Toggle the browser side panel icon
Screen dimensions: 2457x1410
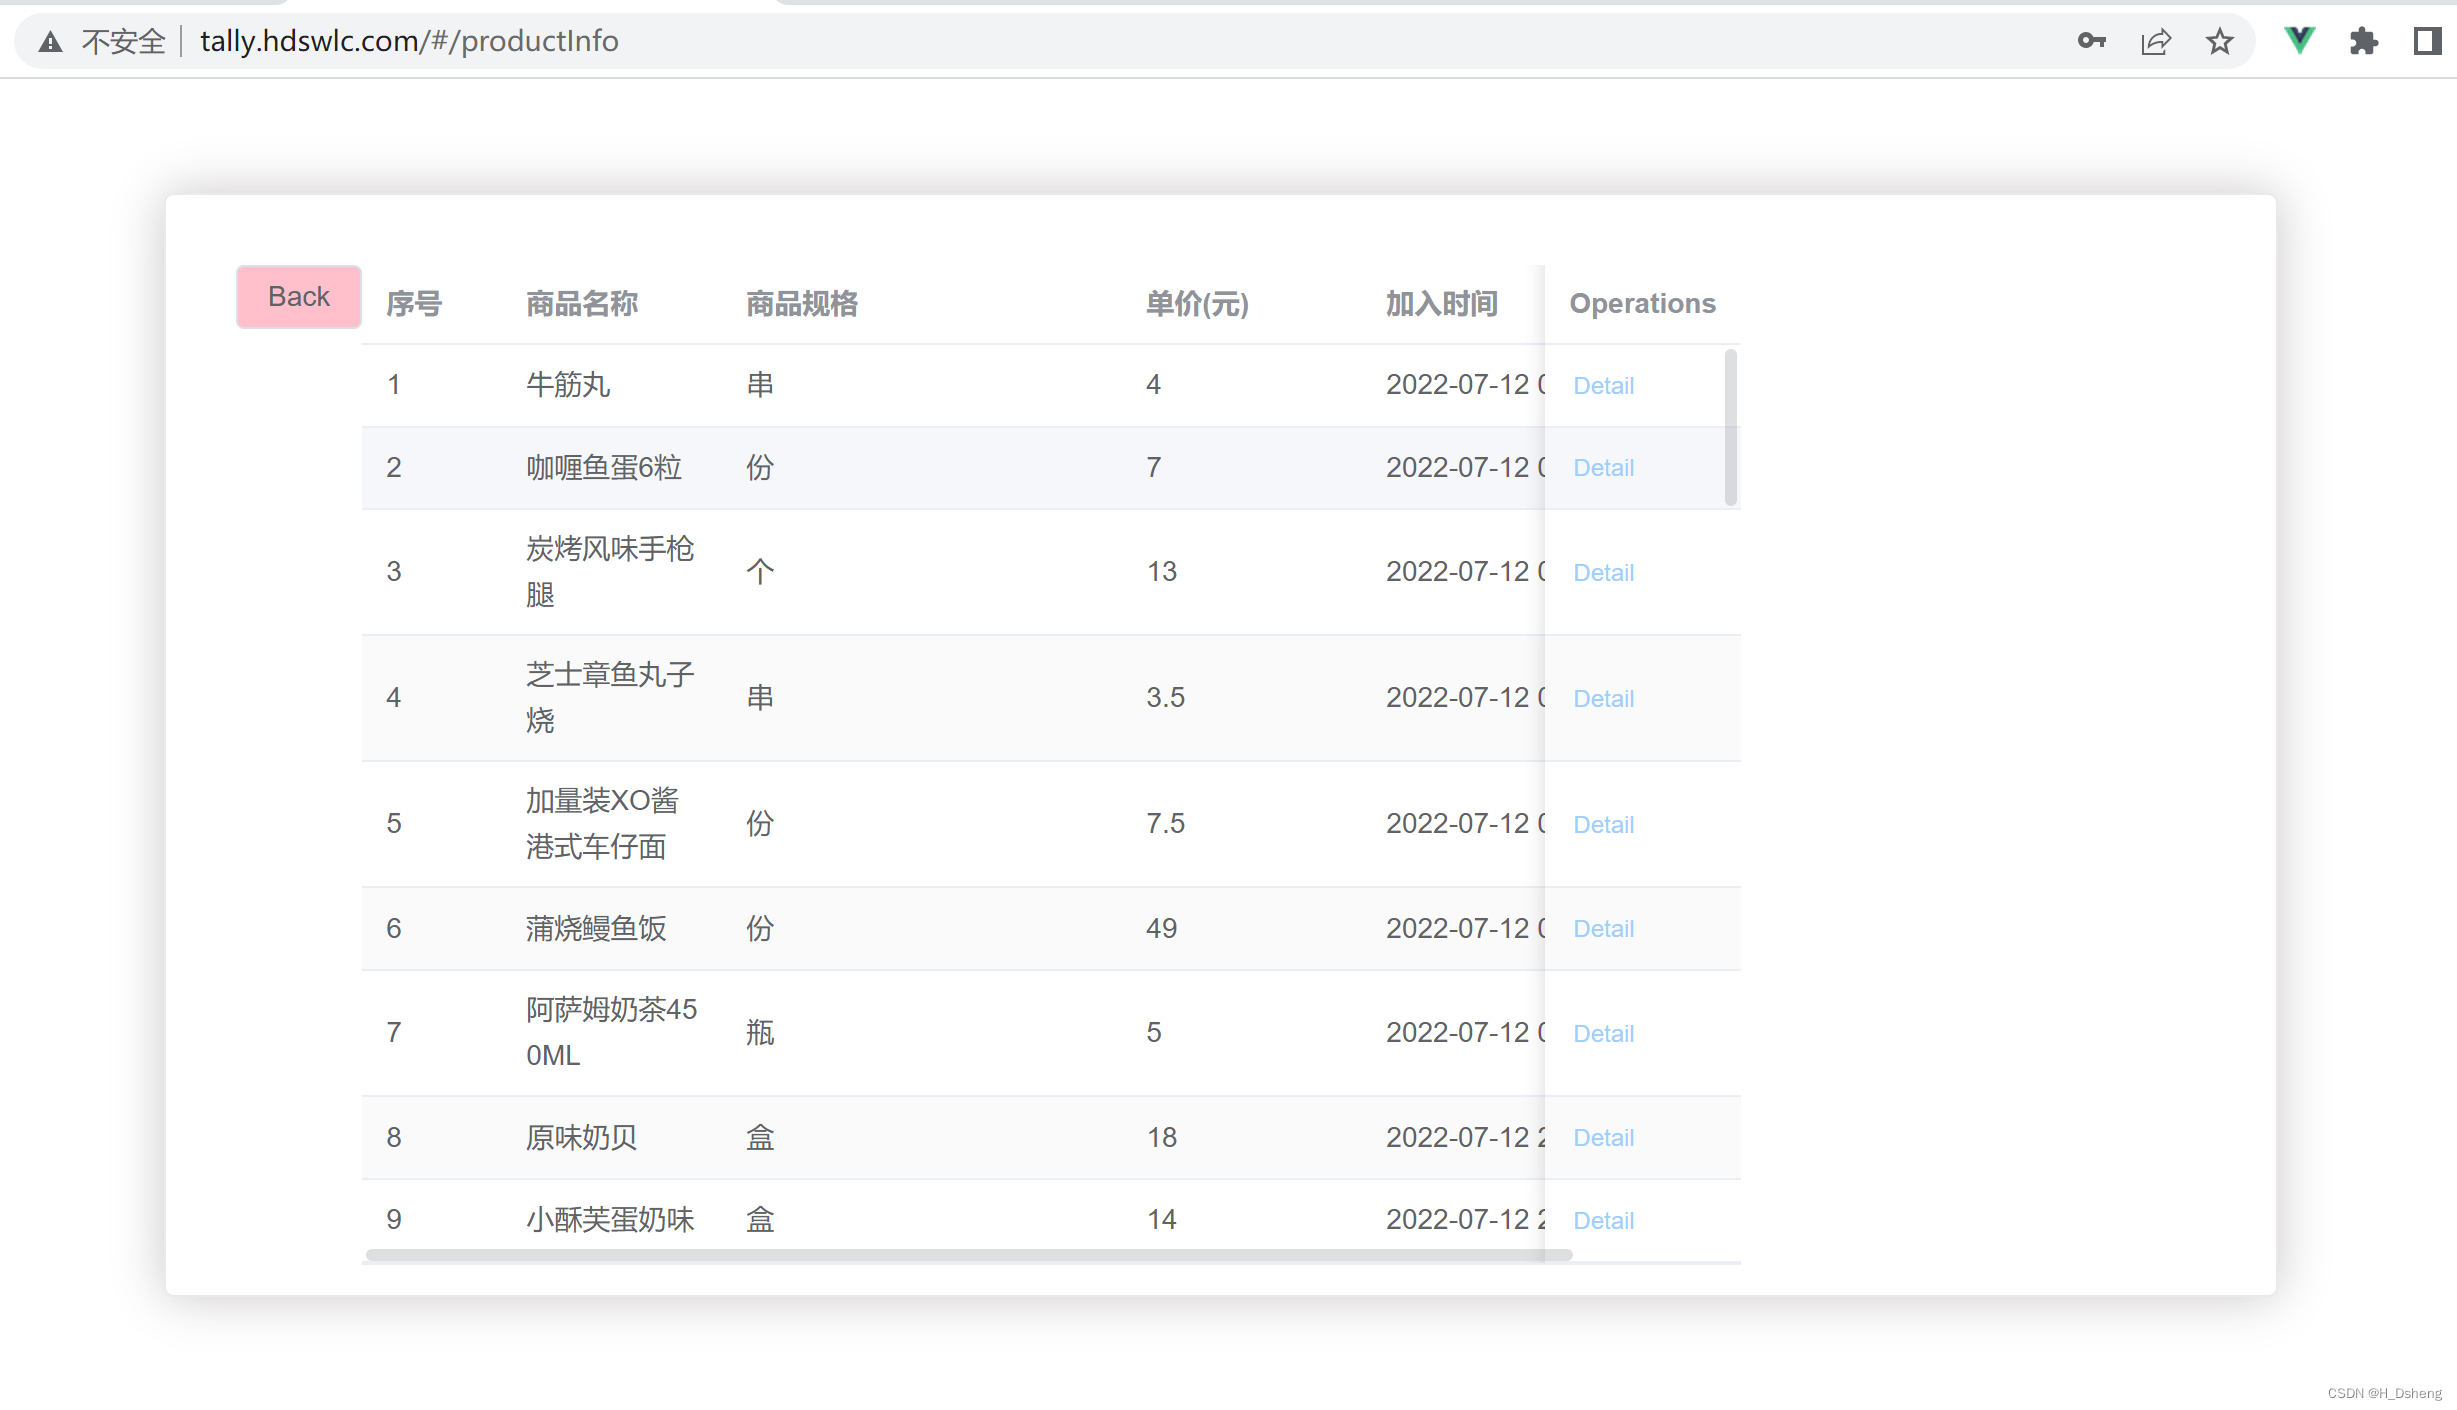[2427, 41]
